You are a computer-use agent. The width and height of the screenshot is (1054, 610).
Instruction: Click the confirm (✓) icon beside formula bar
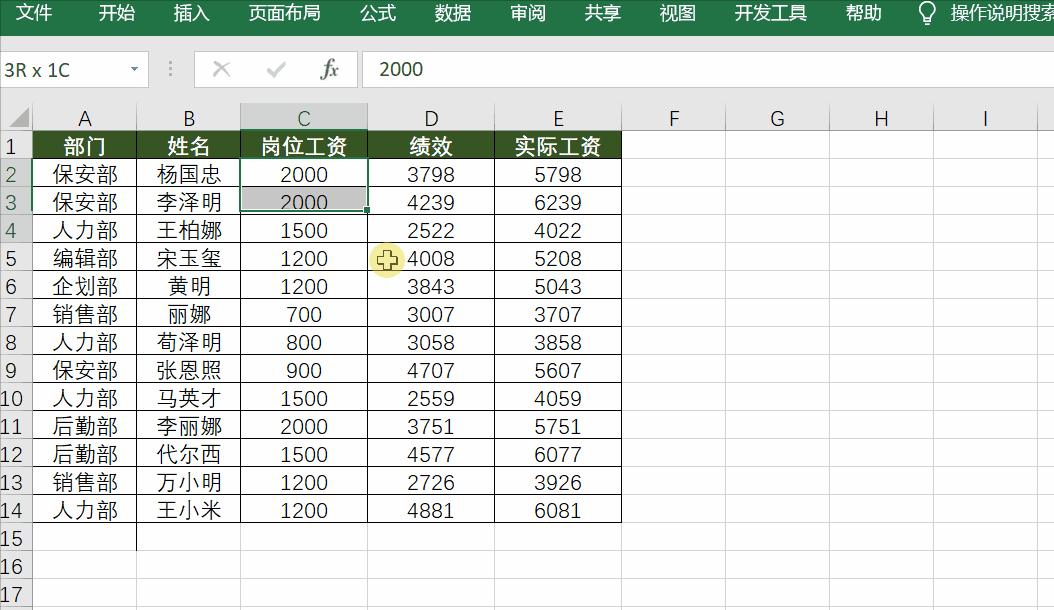(275, 69)
